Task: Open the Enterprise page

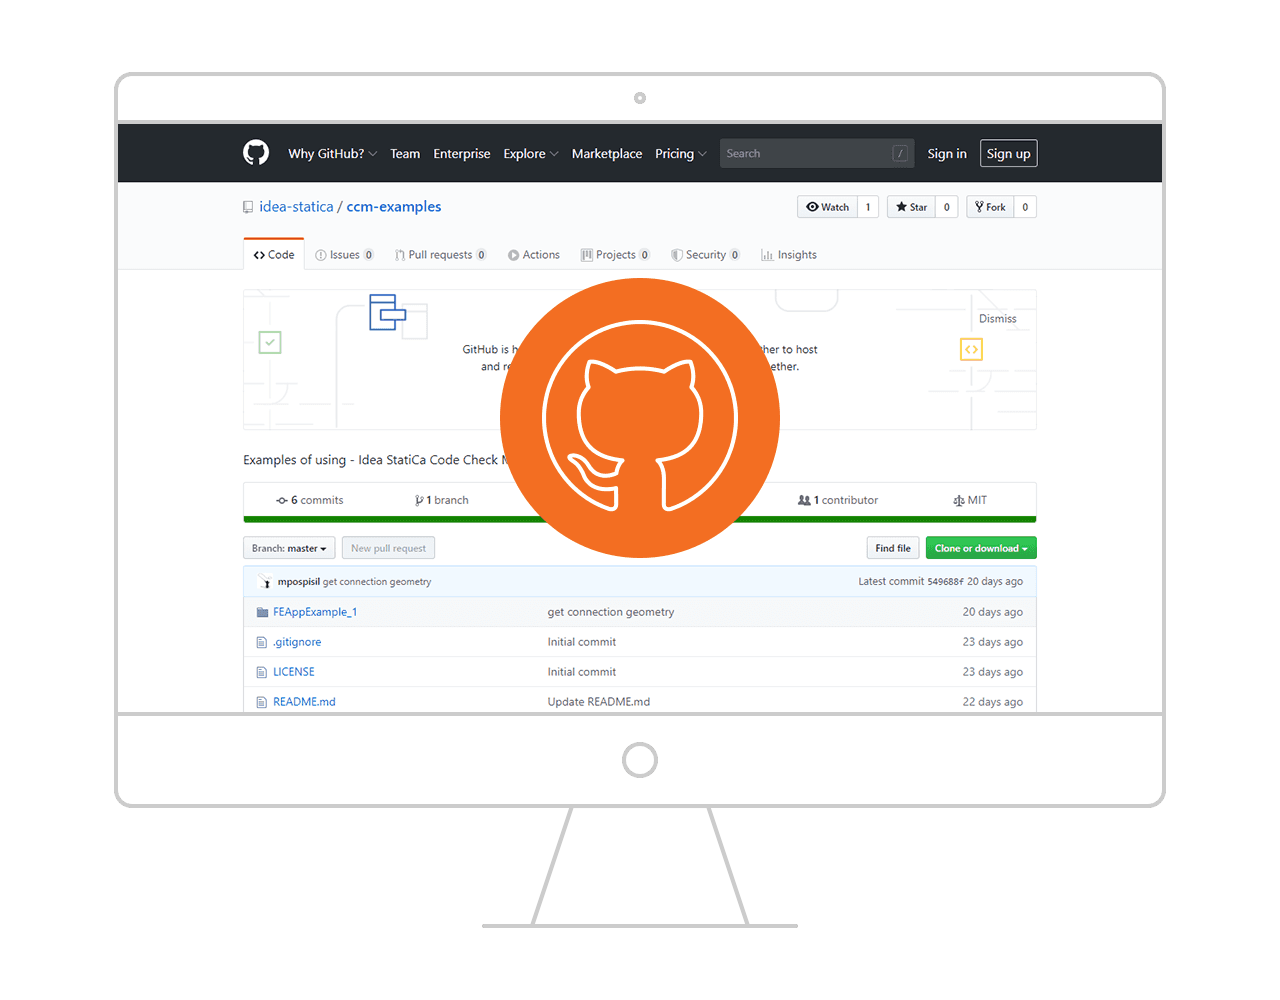Action: (x=462, y=153)
